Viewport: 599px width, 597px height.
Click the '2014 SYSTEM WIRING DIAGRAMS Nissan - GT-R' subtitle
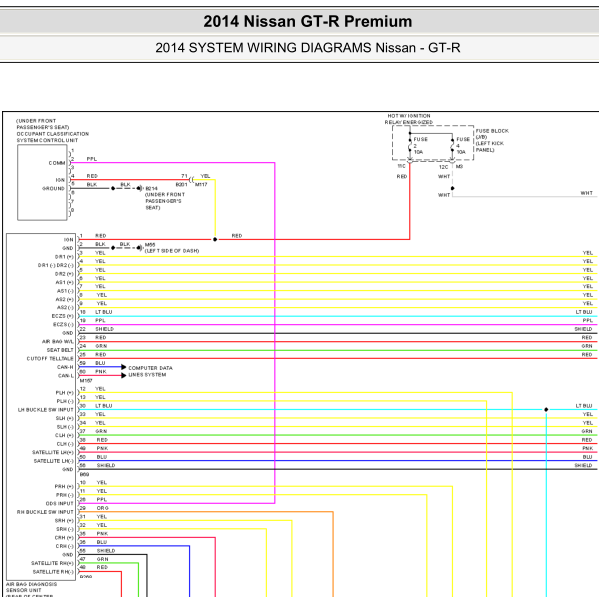(x=308, y=48)
